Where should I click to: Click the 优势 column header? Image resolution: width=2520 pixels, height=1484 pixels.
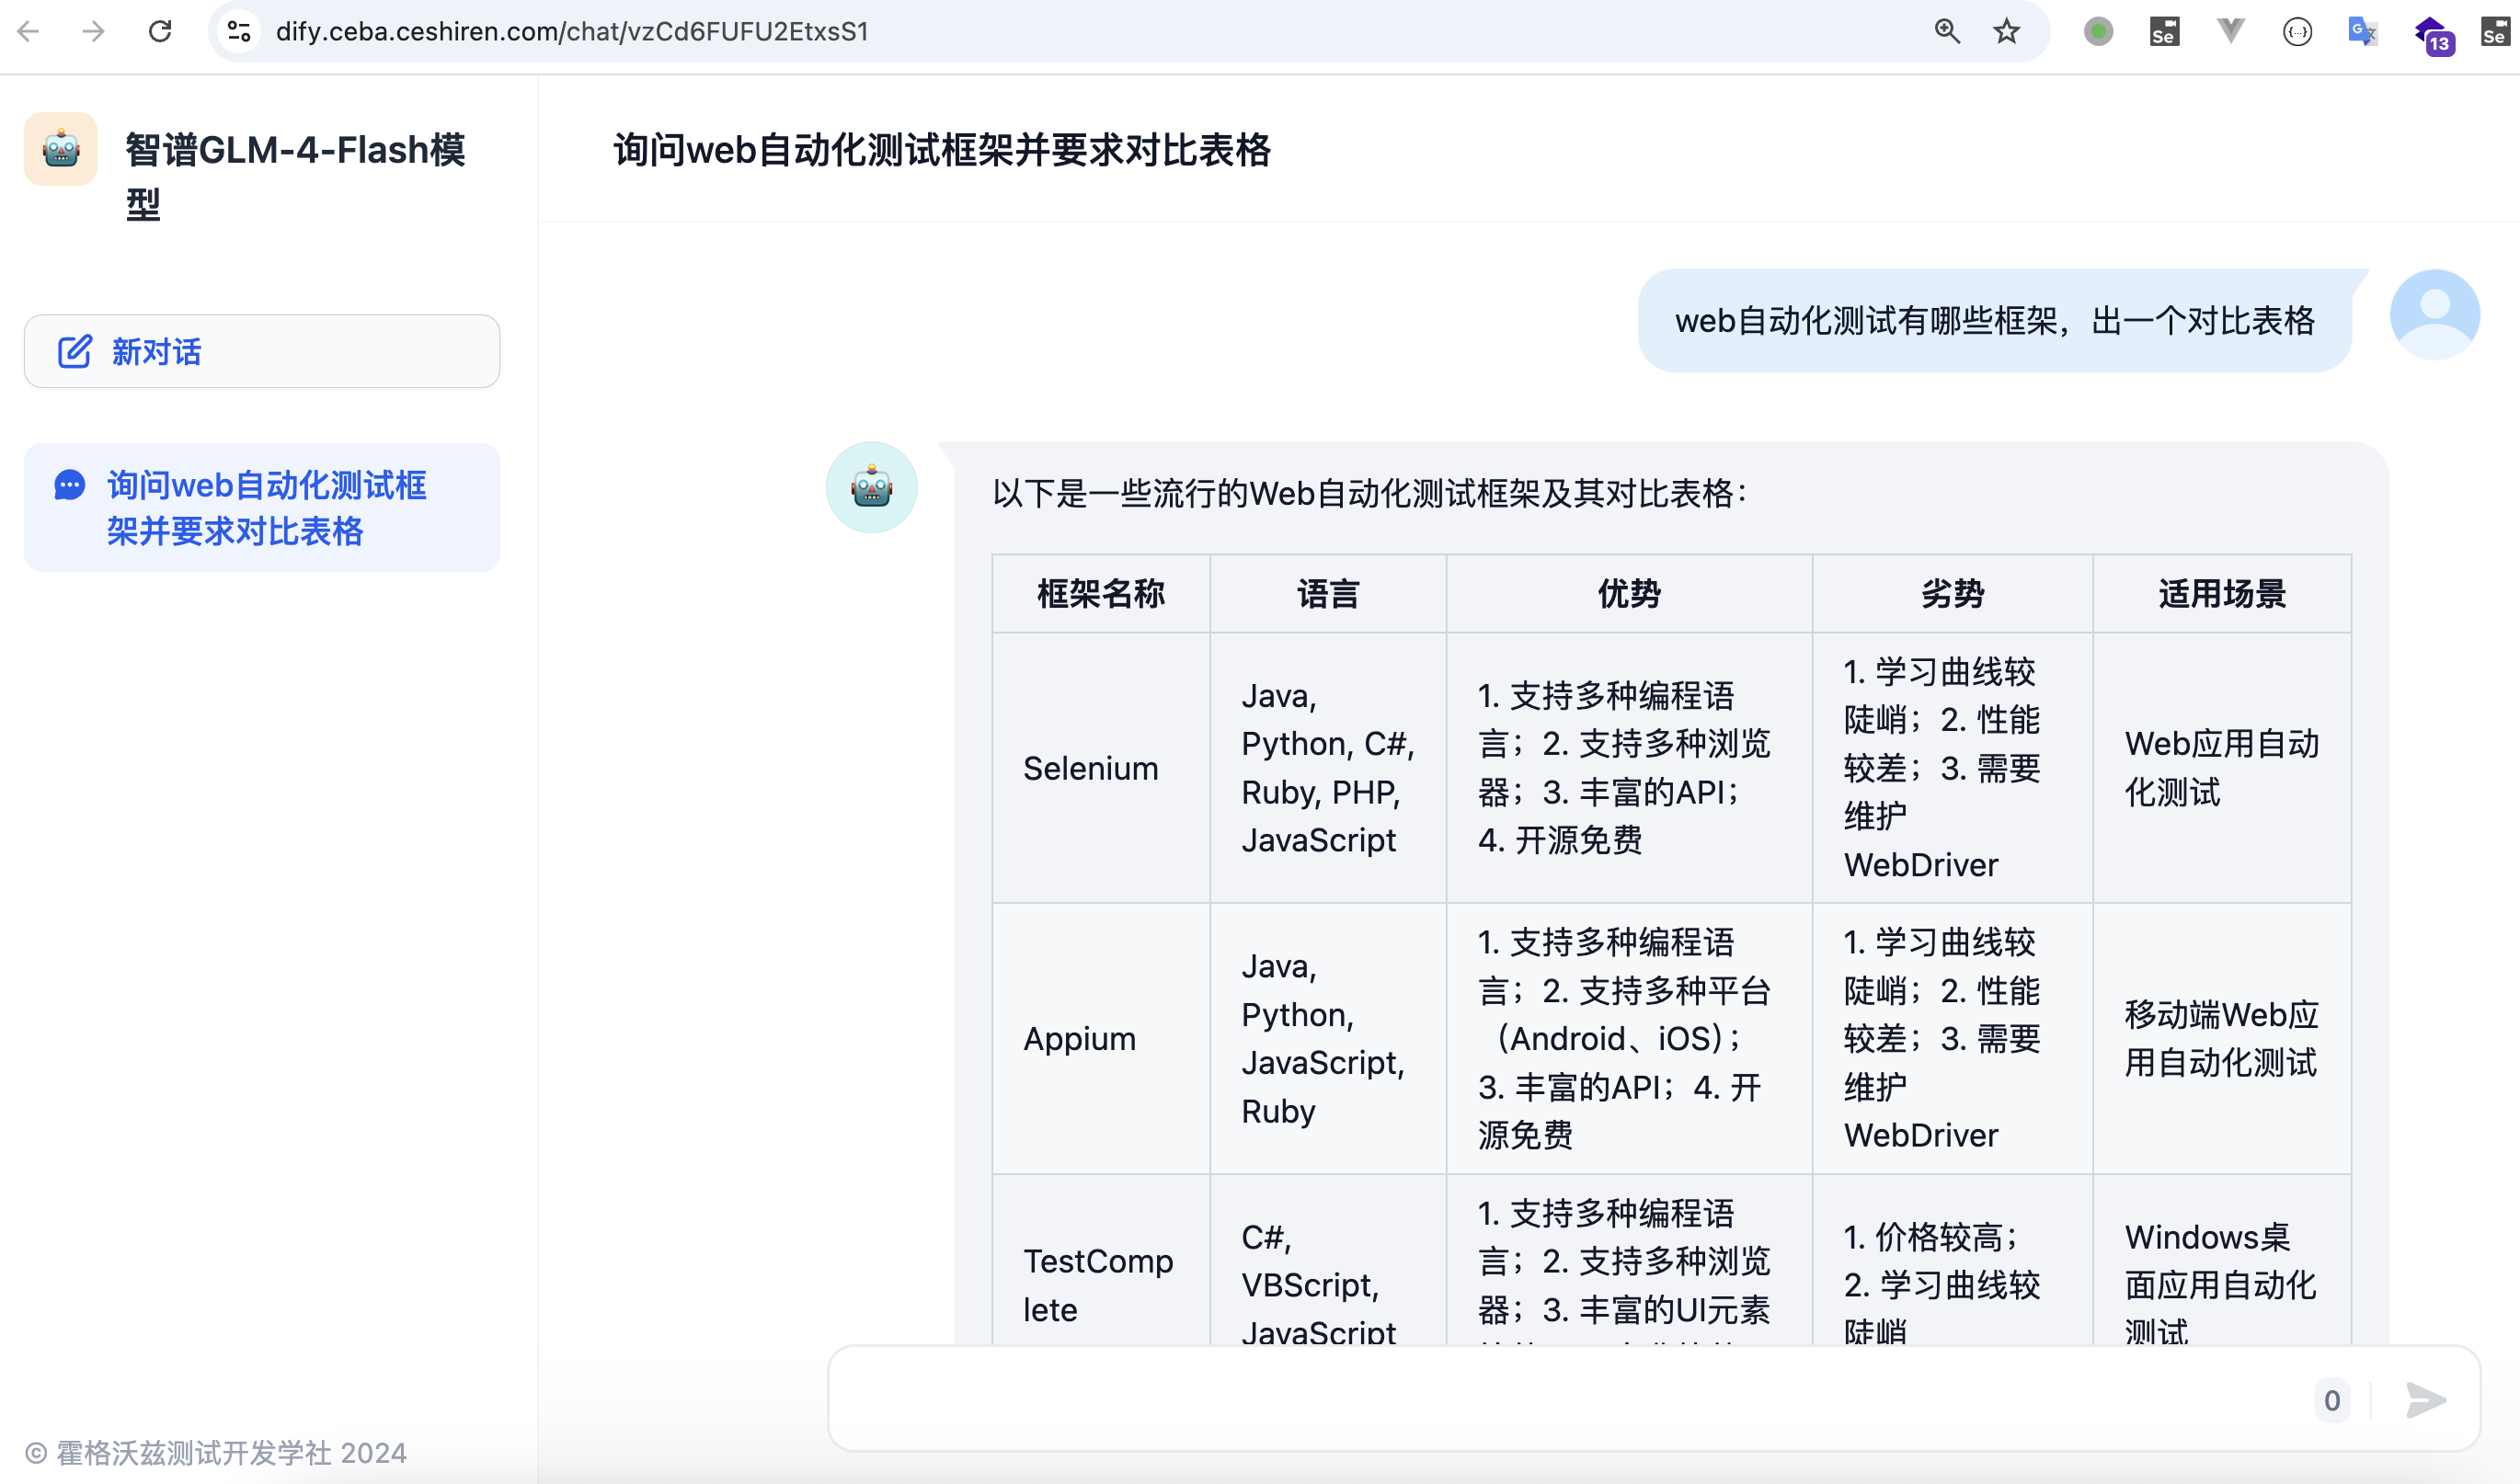[x=1629, y=594]
